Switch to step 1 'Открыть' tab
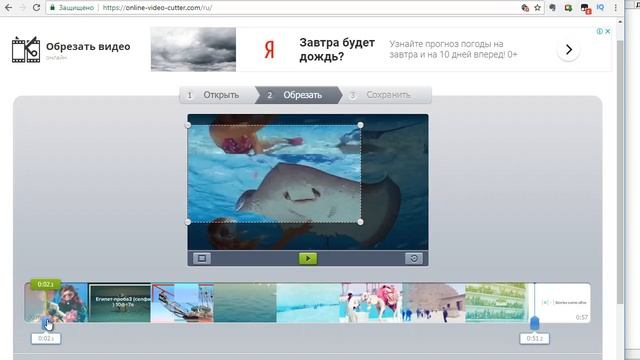This screenshot has width=640, height=360. tap(217, 95)
